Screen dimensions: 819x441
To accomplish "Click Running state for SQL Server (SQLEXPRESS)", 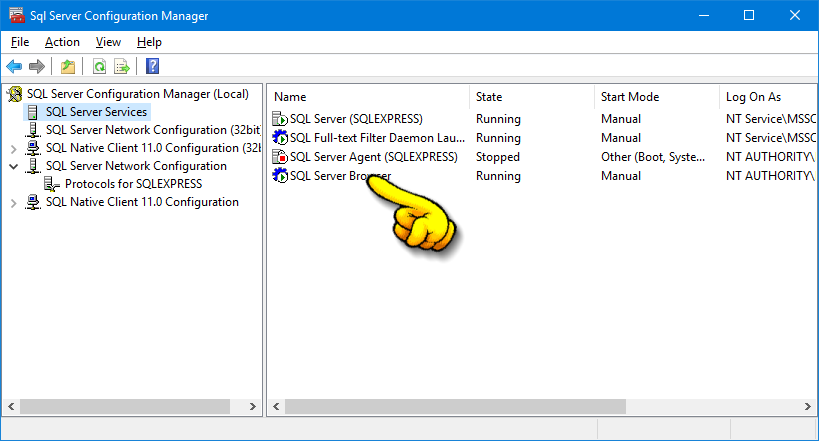I will tap(498, 119).
